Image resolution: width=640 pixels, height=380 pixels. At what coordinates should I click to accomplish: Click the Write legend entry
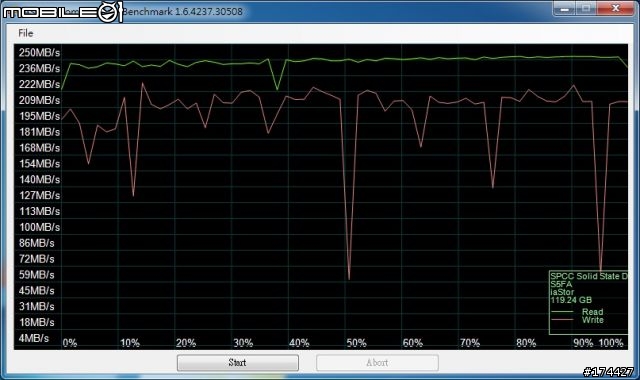pos(593,320)
